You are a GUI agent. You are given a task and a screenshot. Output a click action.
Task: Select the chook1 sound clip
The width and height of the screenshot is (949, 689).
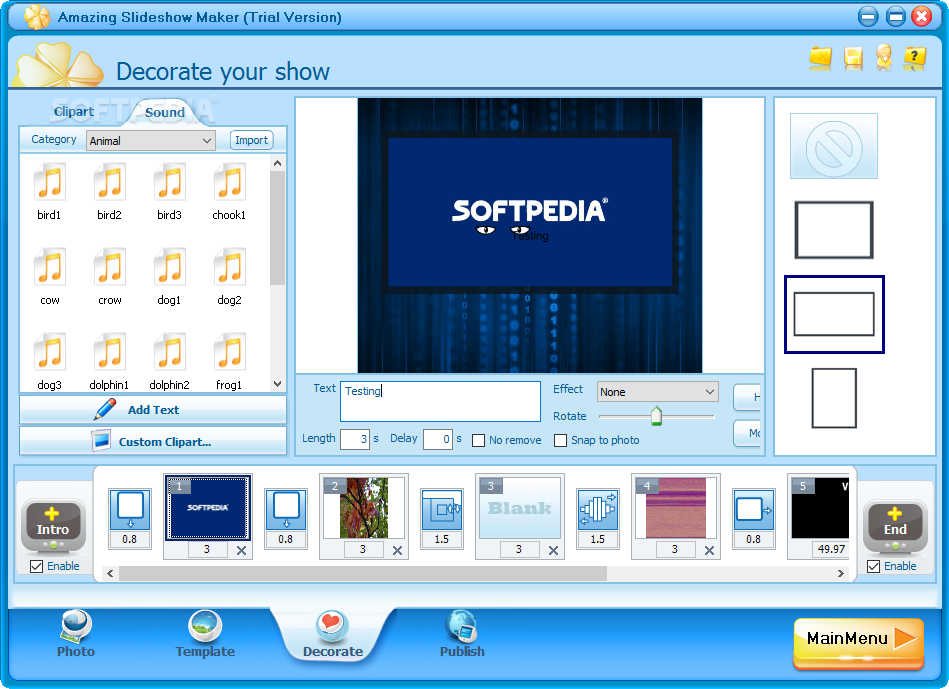tap(229, 191)
